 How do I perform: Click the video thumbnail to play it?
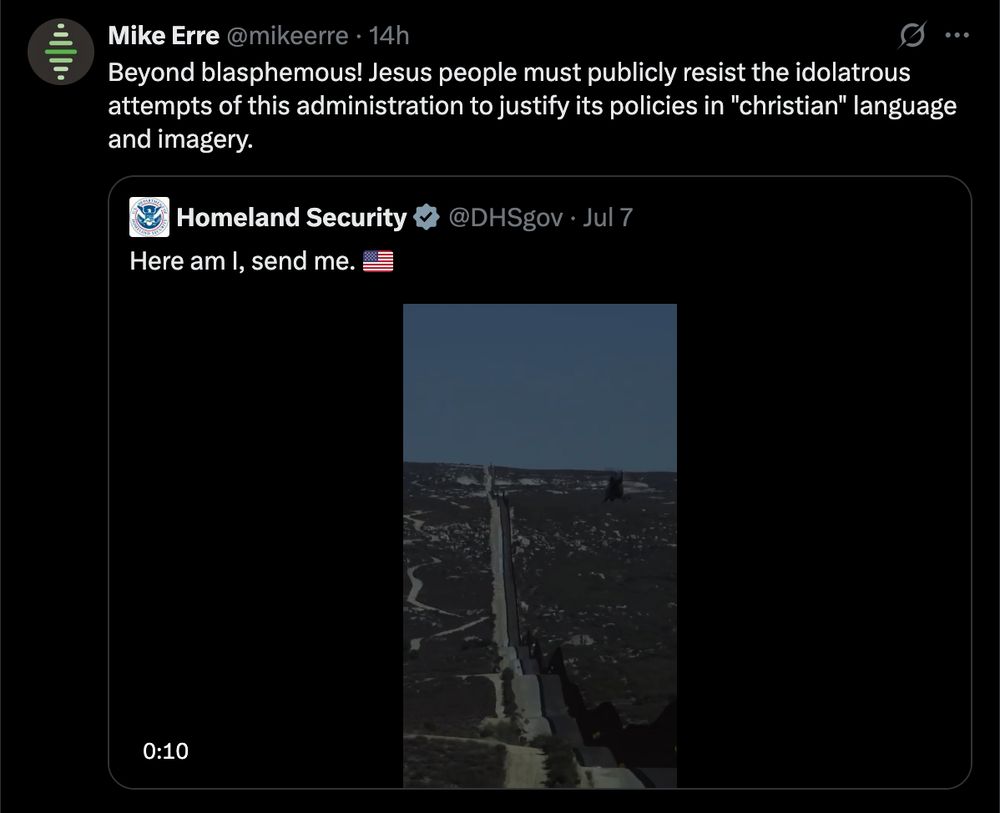point(540,545)
